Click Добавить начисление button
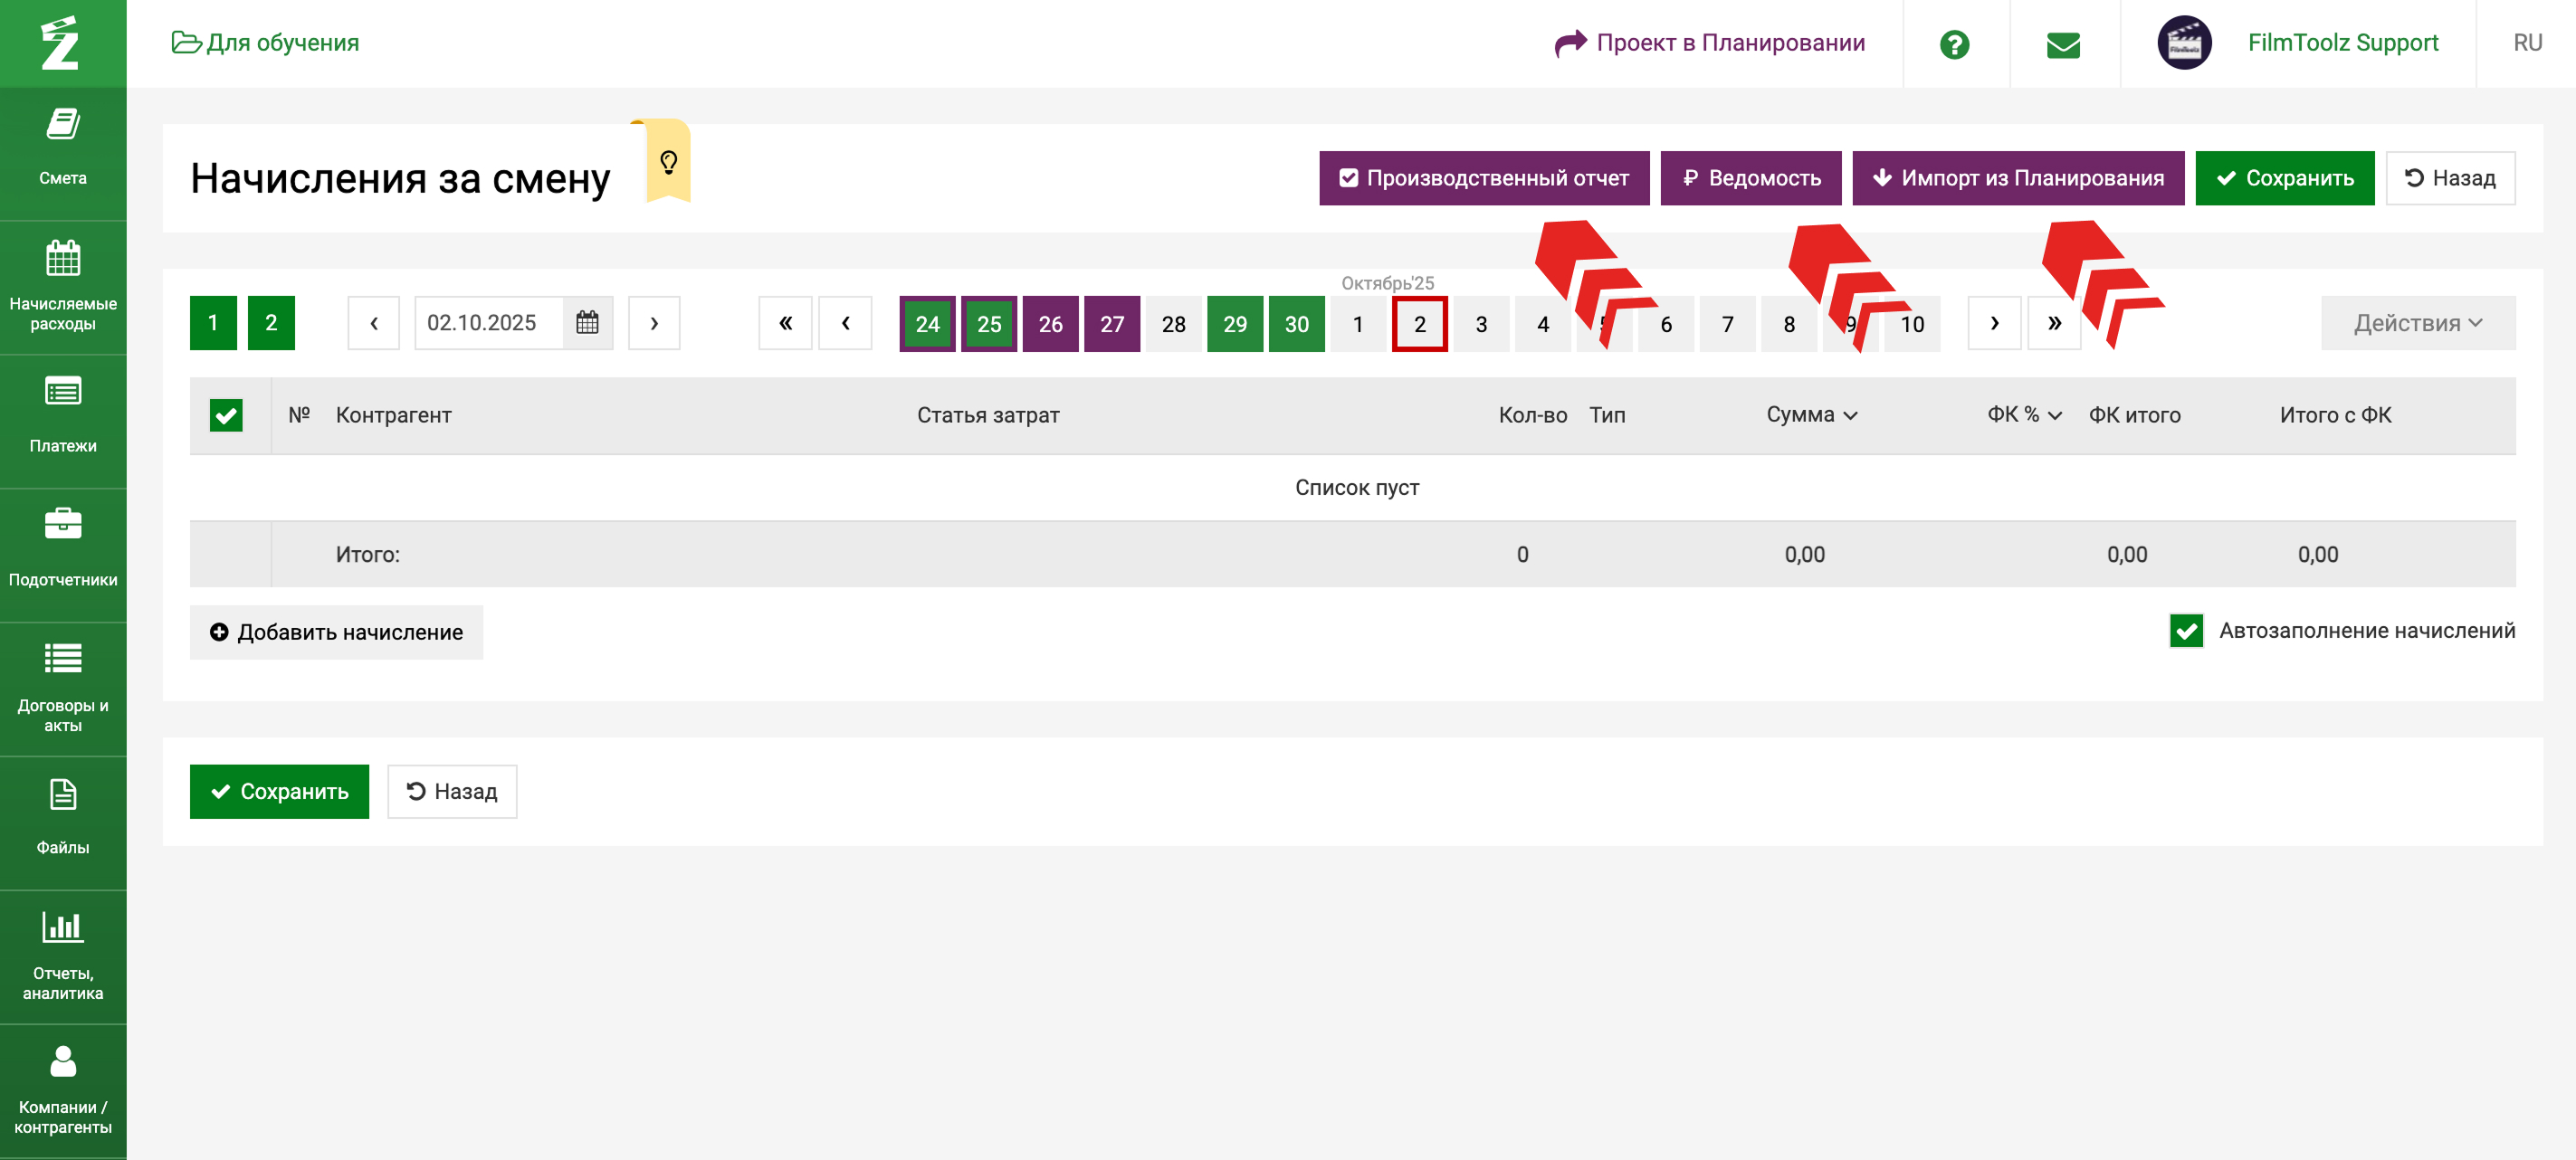 point(336,632)
